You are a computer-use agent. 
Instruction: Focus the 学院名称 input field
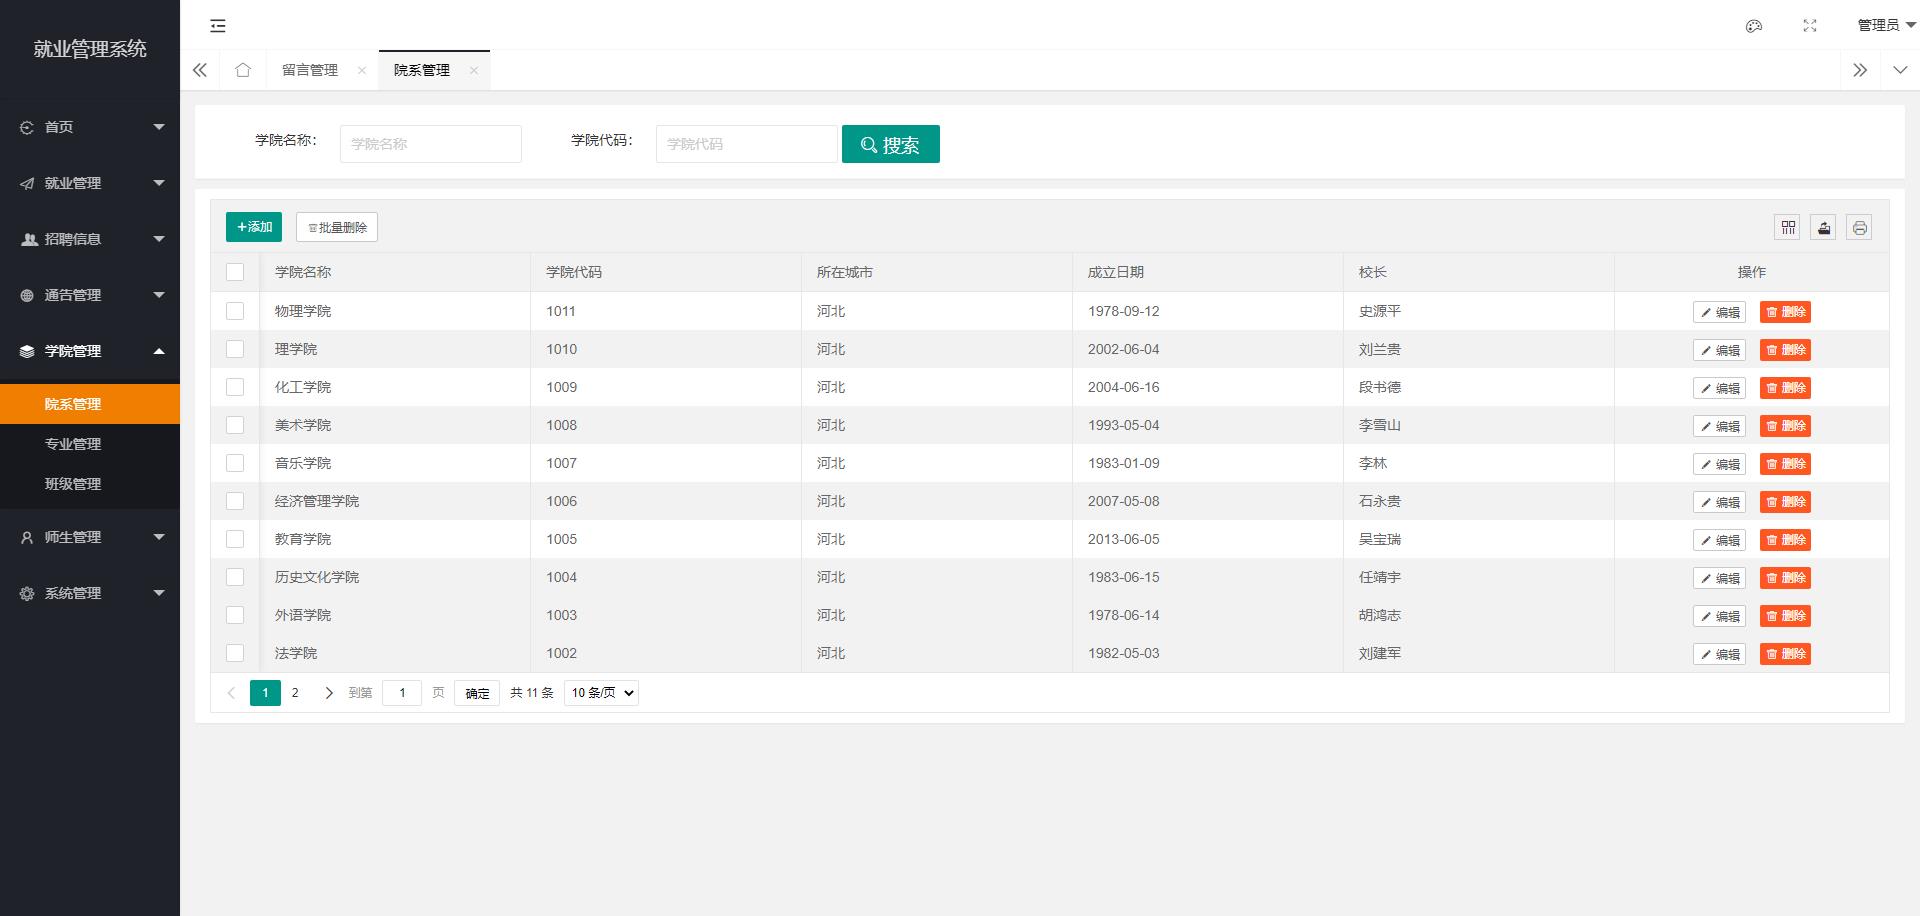(431, 144)
